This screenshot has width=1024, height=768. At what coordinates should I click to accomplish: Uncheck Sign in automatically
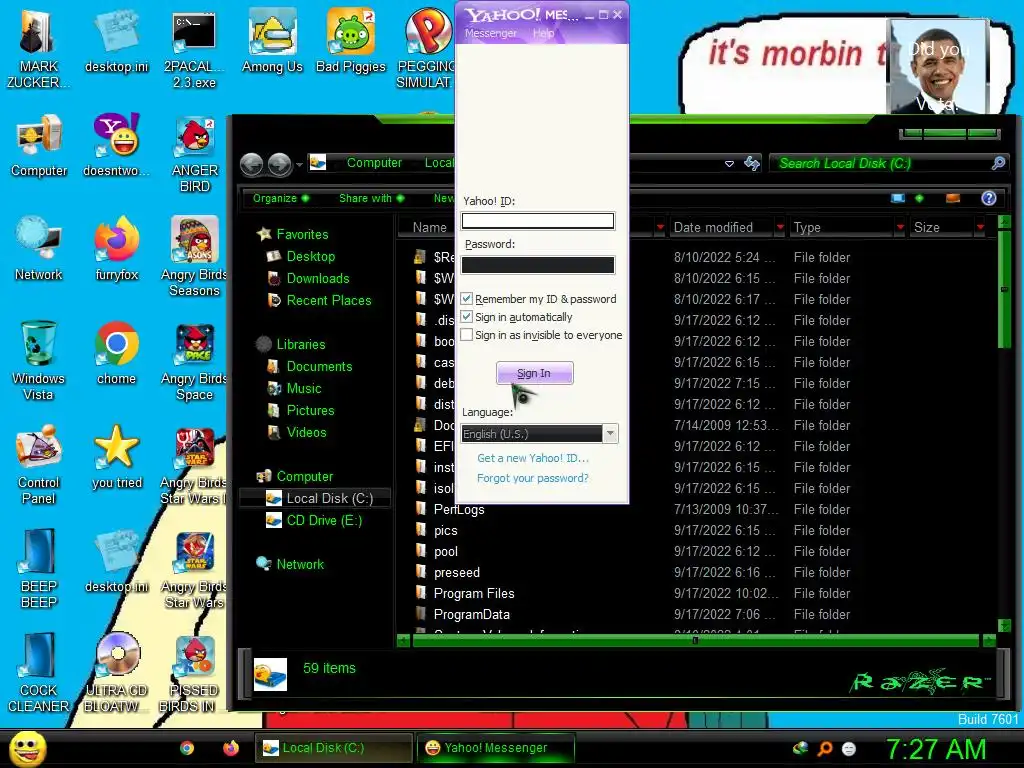tap(466, 317)
